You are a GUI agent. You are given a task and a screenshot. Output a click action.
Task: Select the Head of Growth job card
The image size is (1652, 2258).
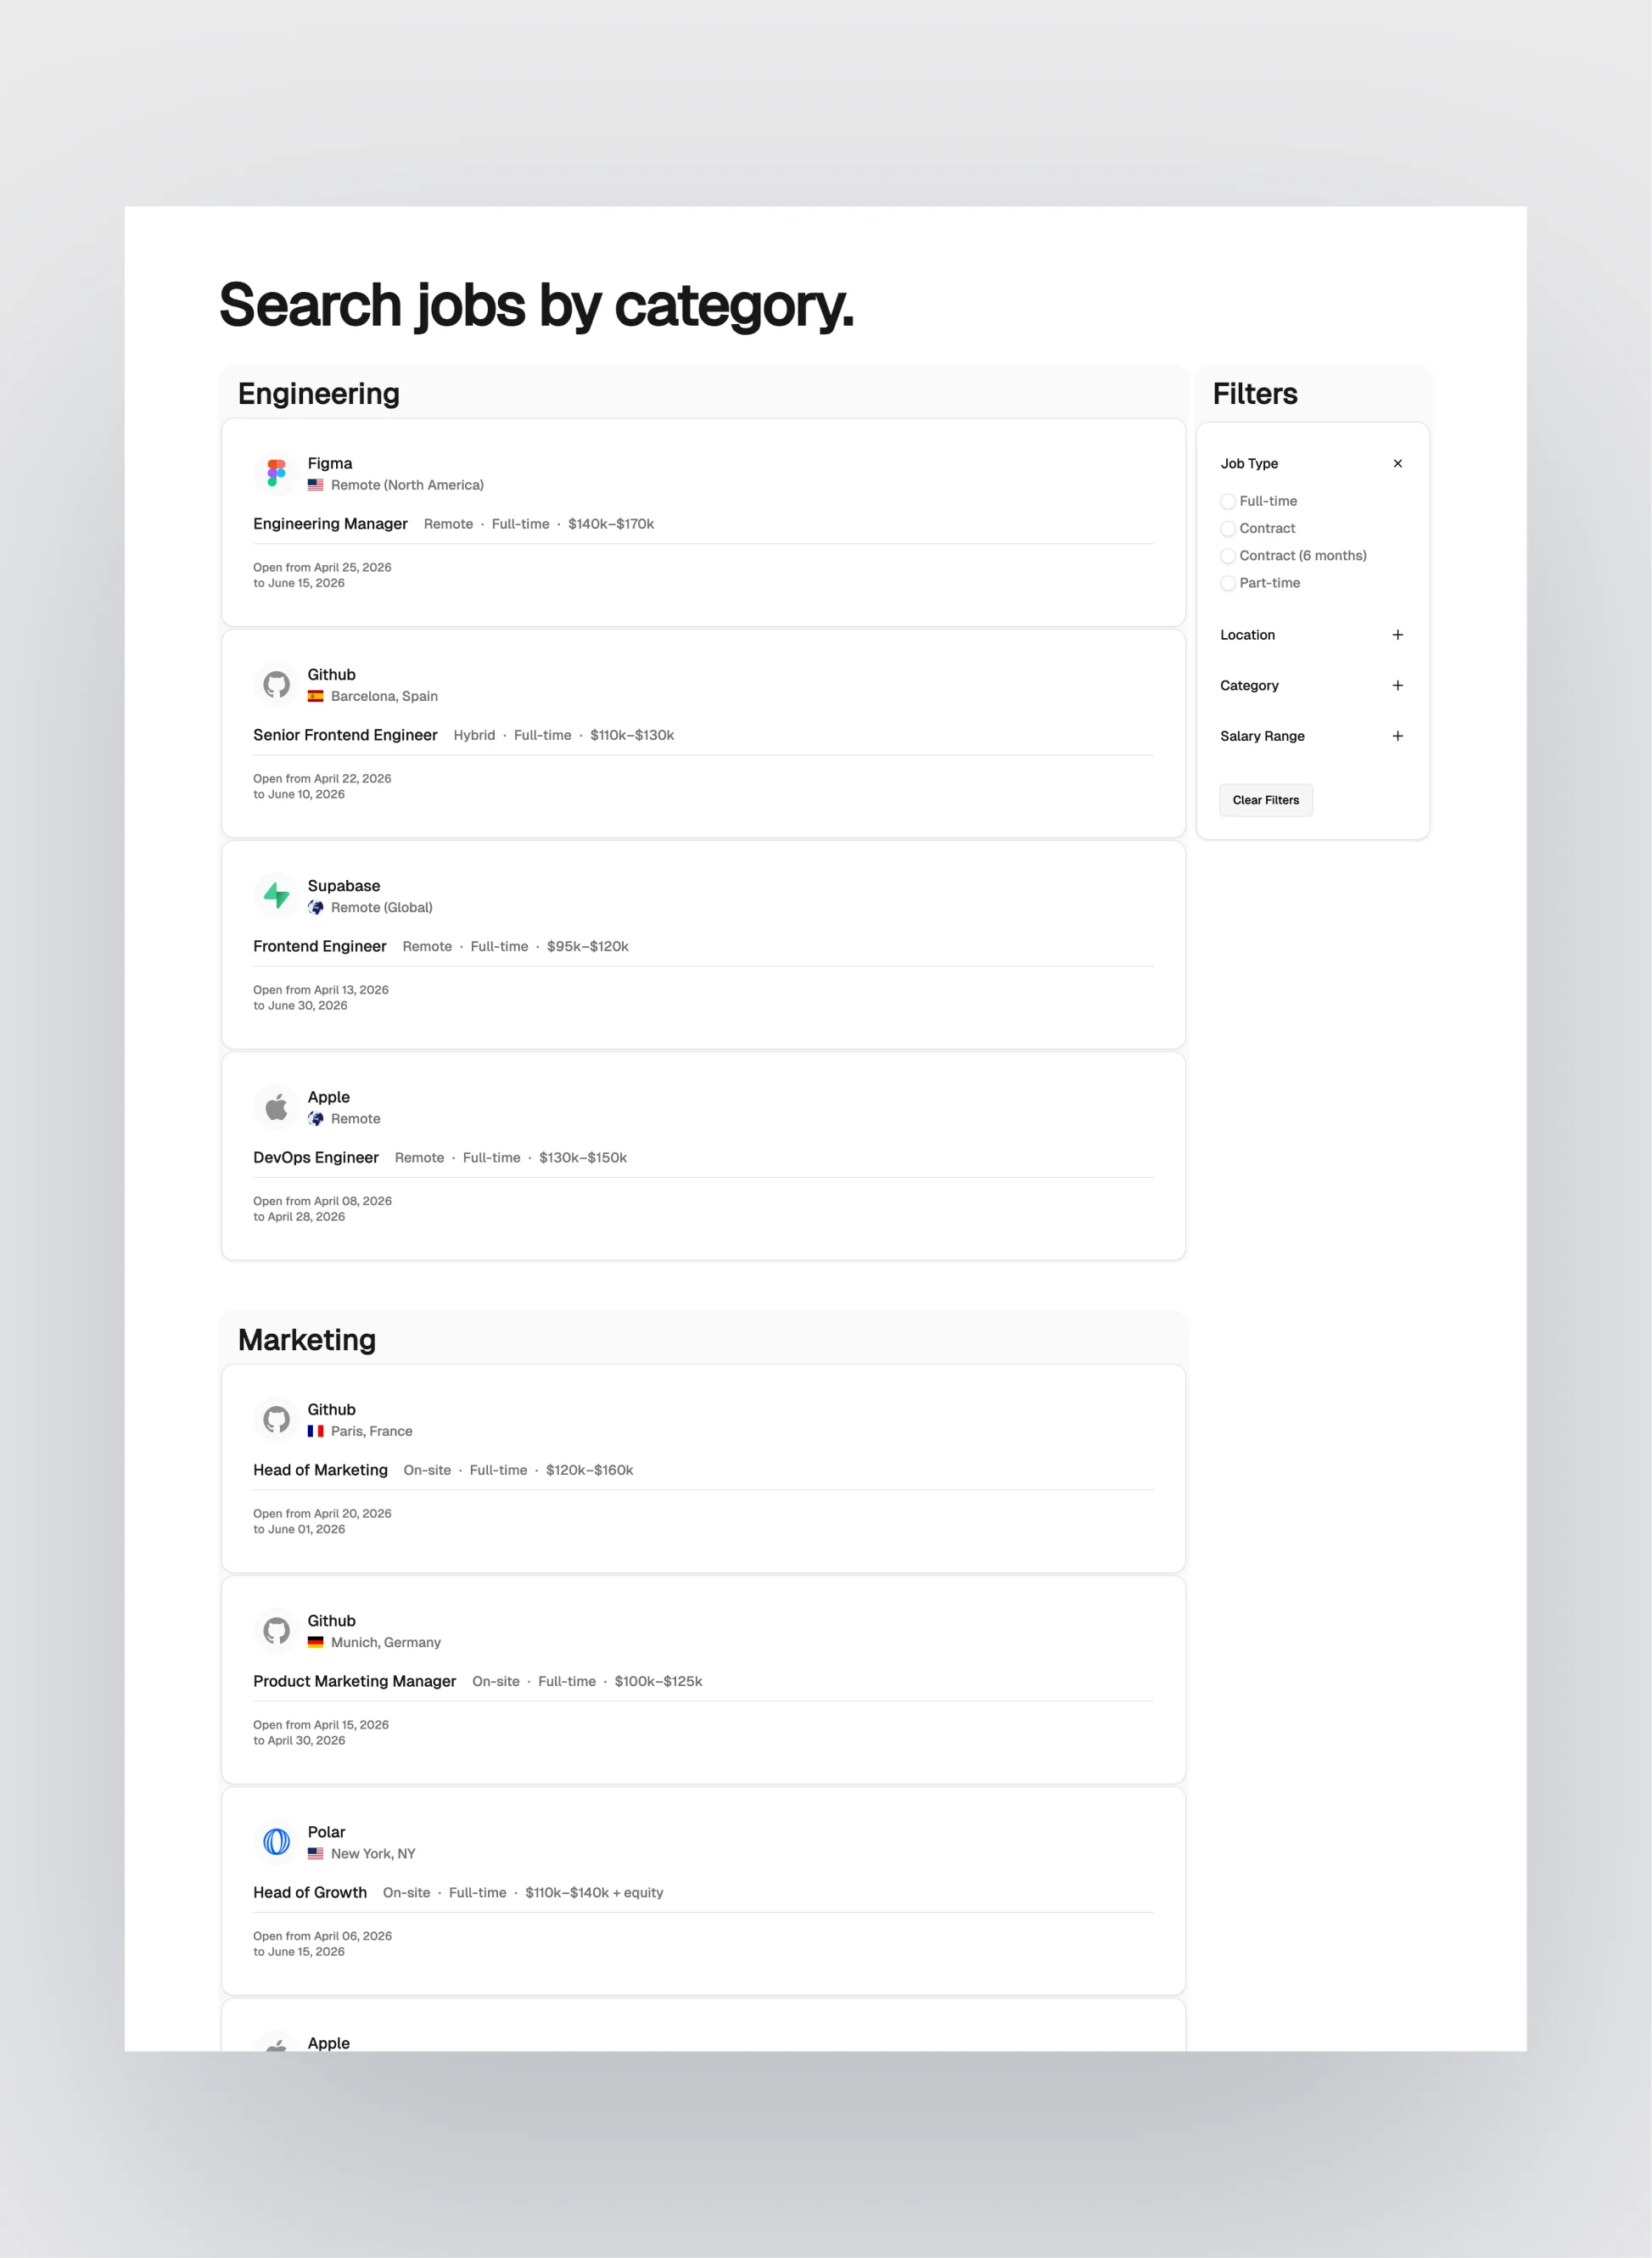[x=310, y=1892]
